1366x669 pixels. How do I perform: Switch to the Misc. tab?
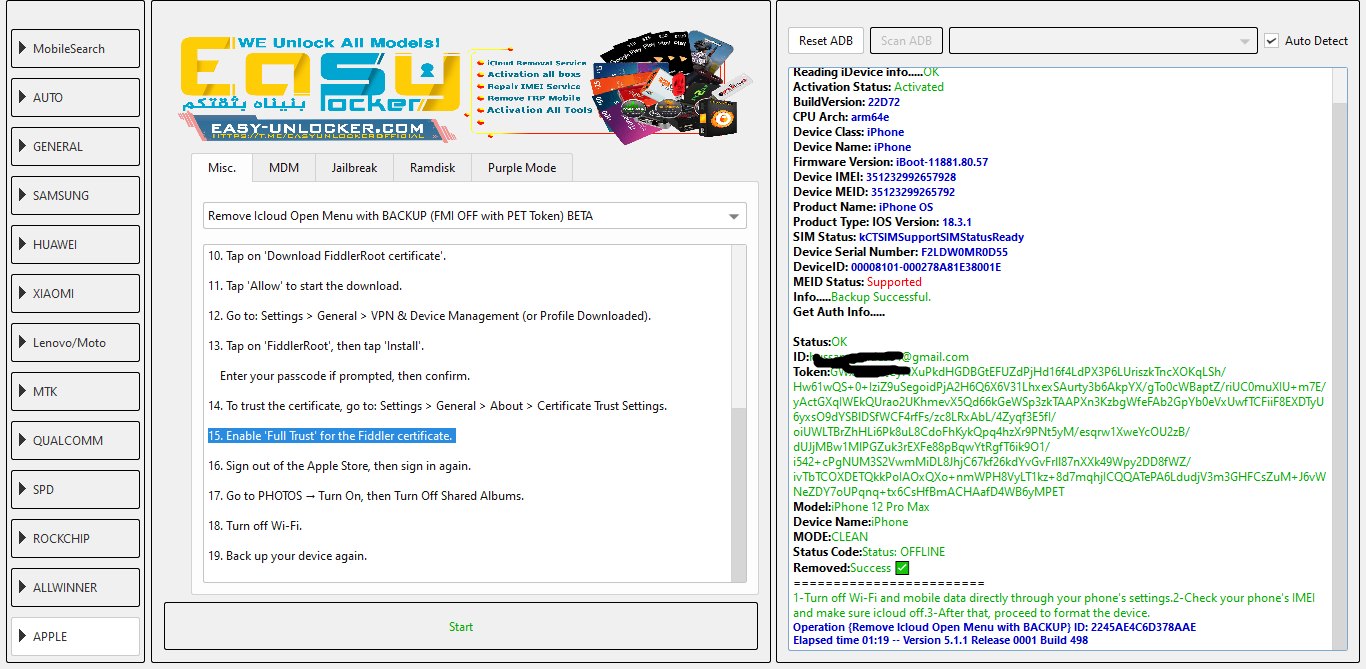[222, 167]
